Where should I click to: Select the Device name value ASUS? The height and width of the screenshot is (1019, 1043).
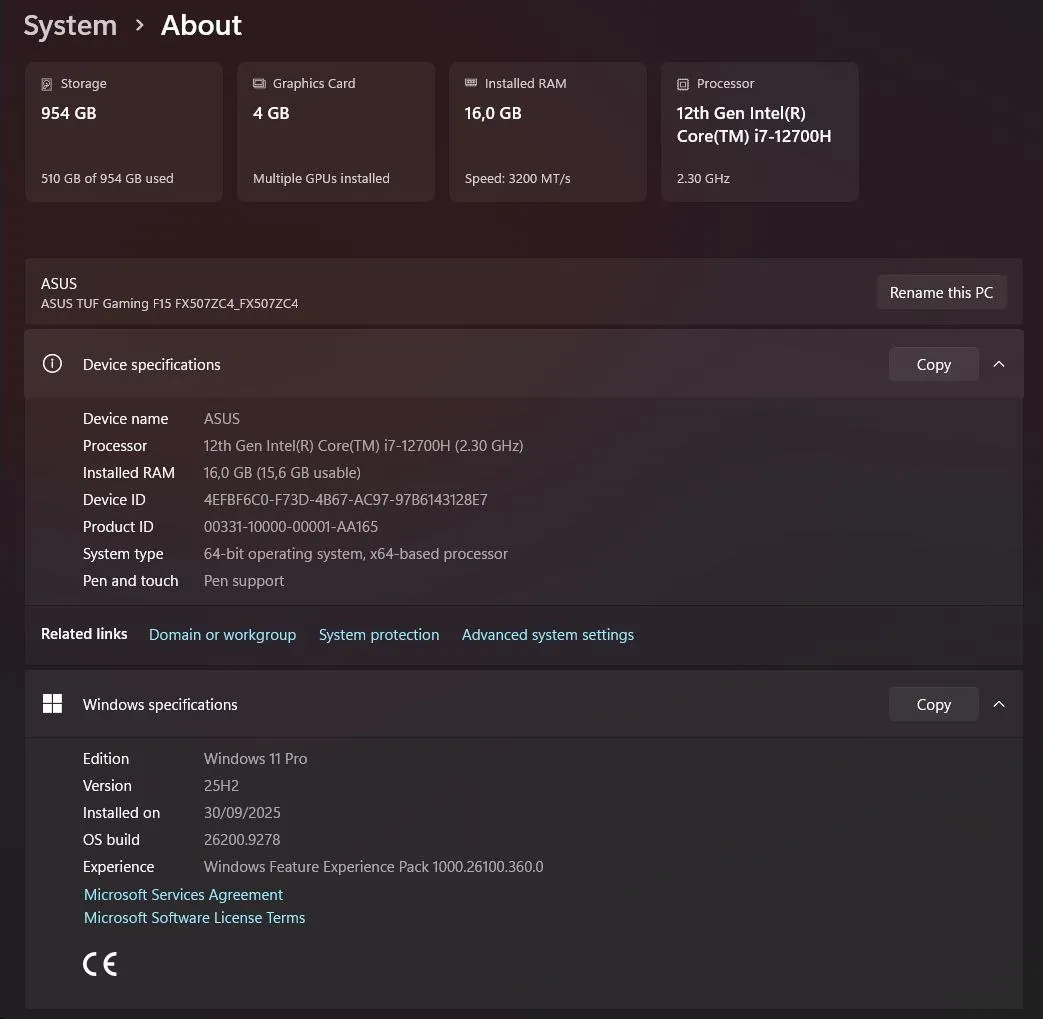(x=222, y=418)
